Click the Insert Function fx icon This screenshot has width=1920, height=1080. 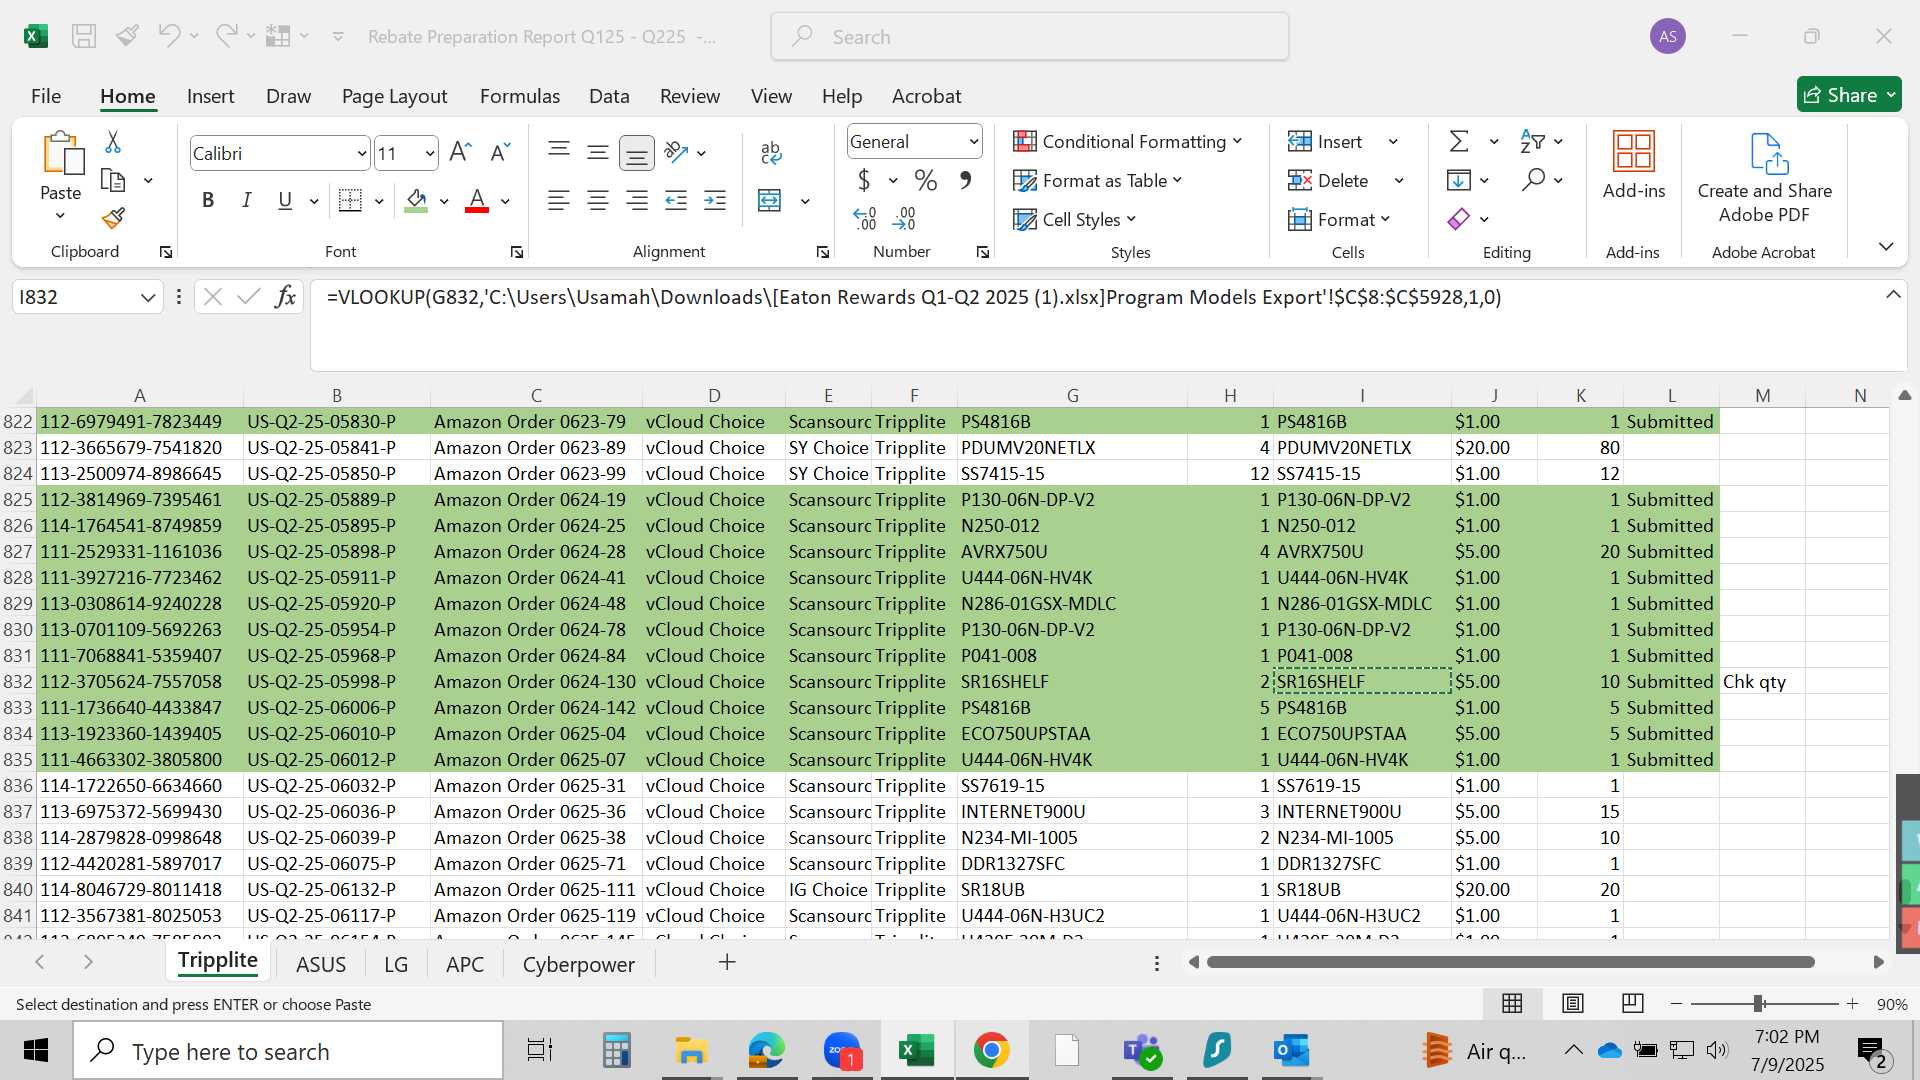tap(286, 297)
